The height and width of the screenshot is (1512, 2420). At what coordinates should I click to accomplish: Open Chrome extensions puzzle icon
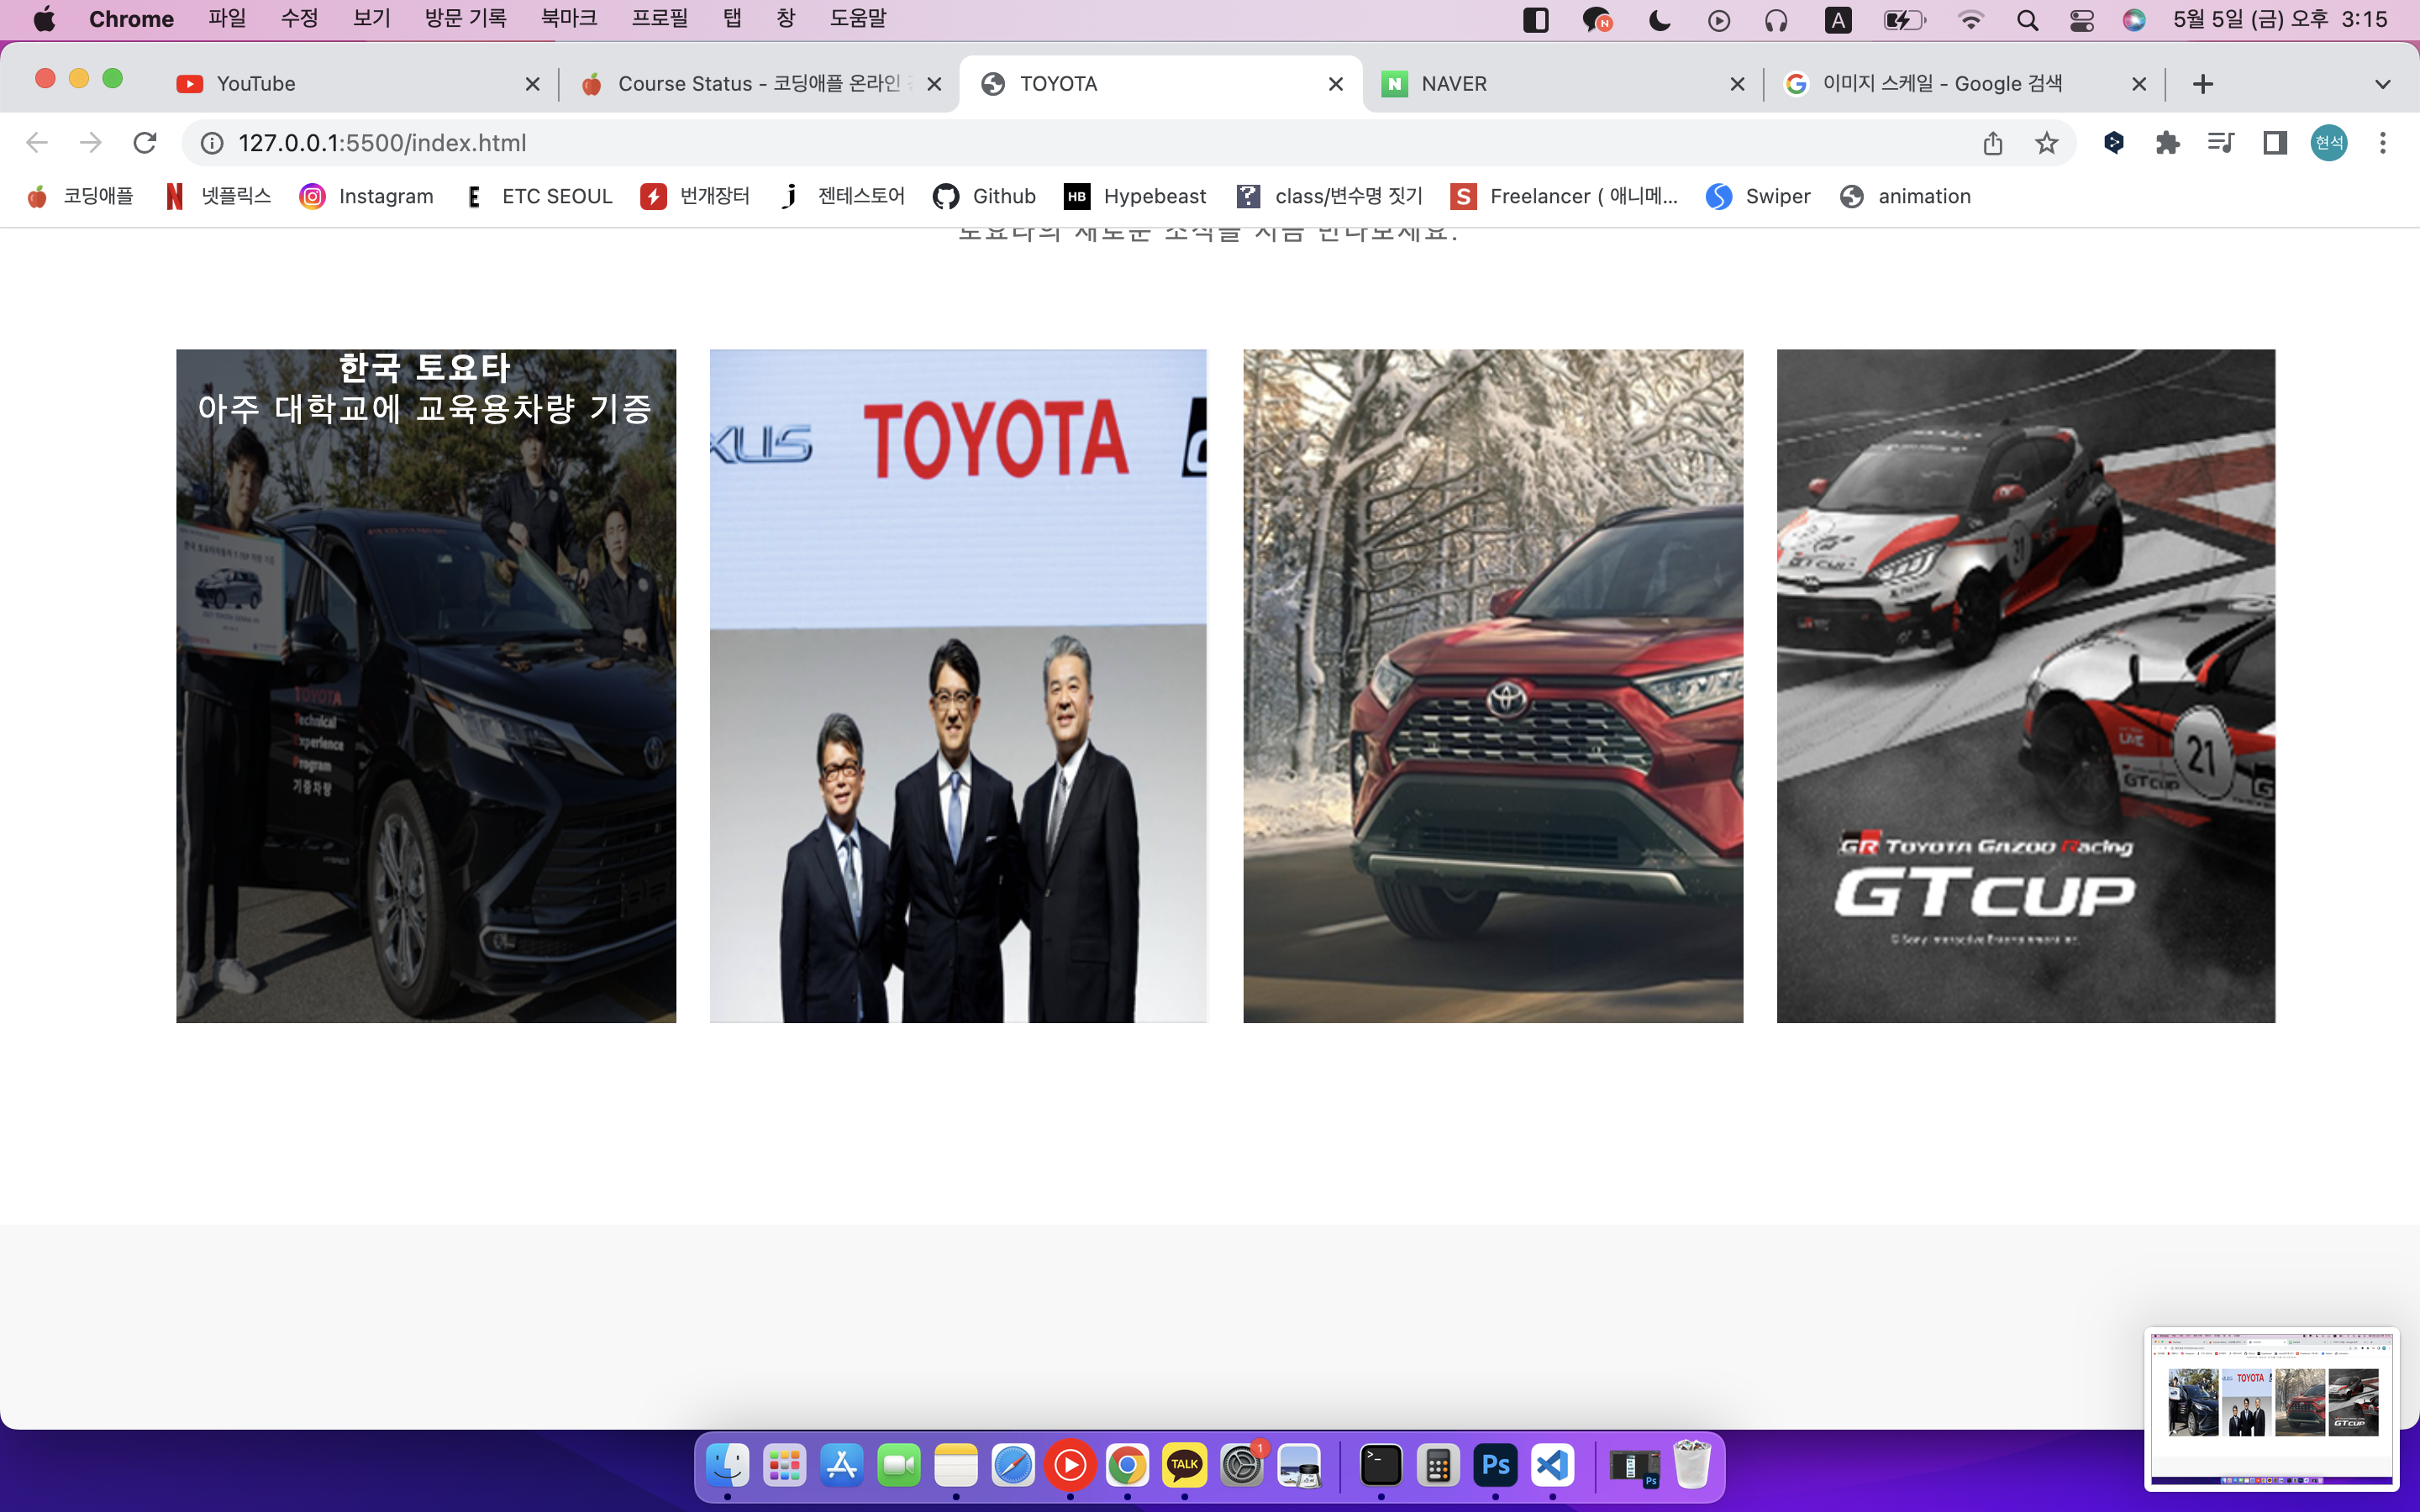pos(2167,143)
